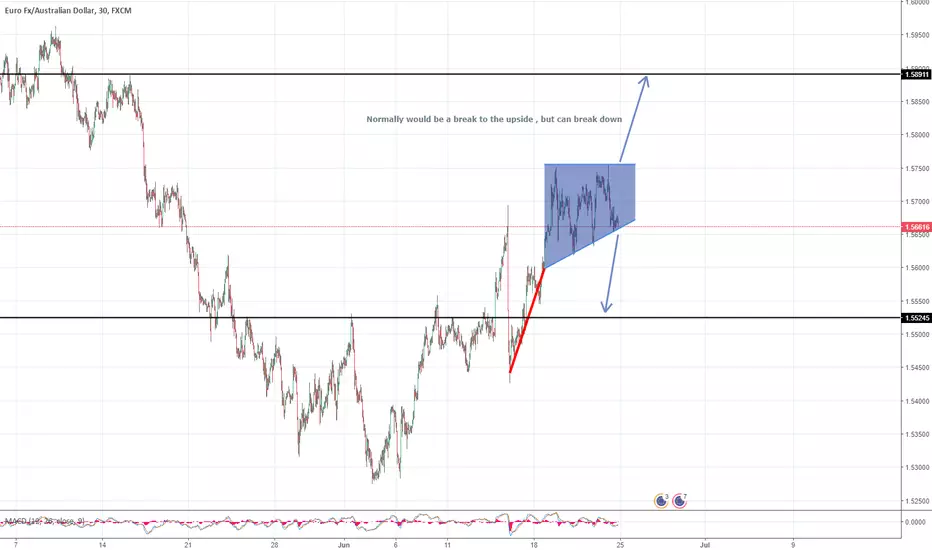Click the Euro Fx/Australian Dollar chart title
Screen dimensions: 932x550
[x=68, y=11]
